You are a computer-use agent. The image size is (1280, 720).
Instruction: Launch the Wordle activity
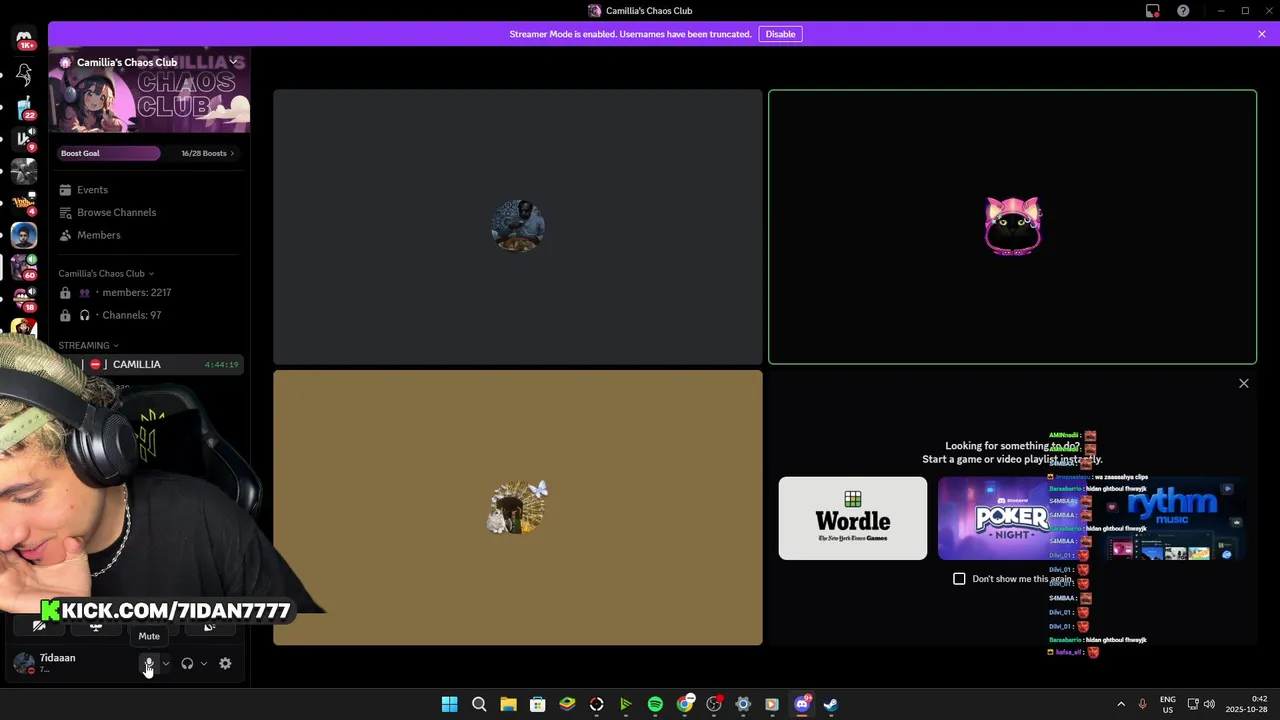pos(853,518)
